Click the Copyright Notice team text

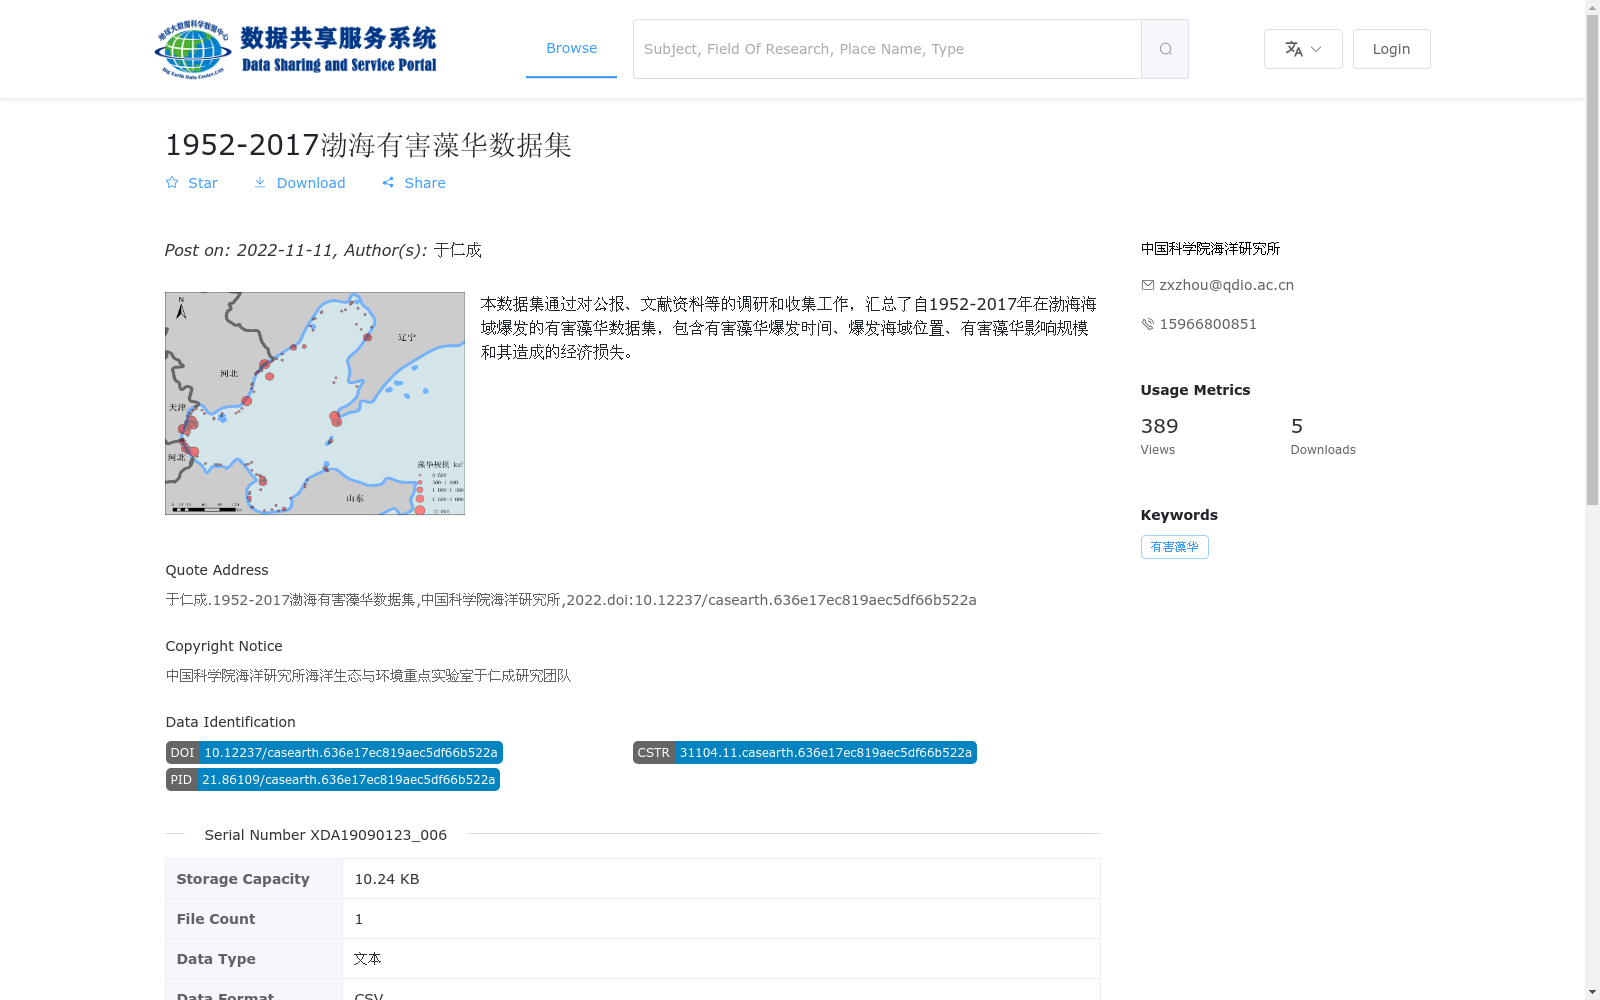[x=368, y=676]
